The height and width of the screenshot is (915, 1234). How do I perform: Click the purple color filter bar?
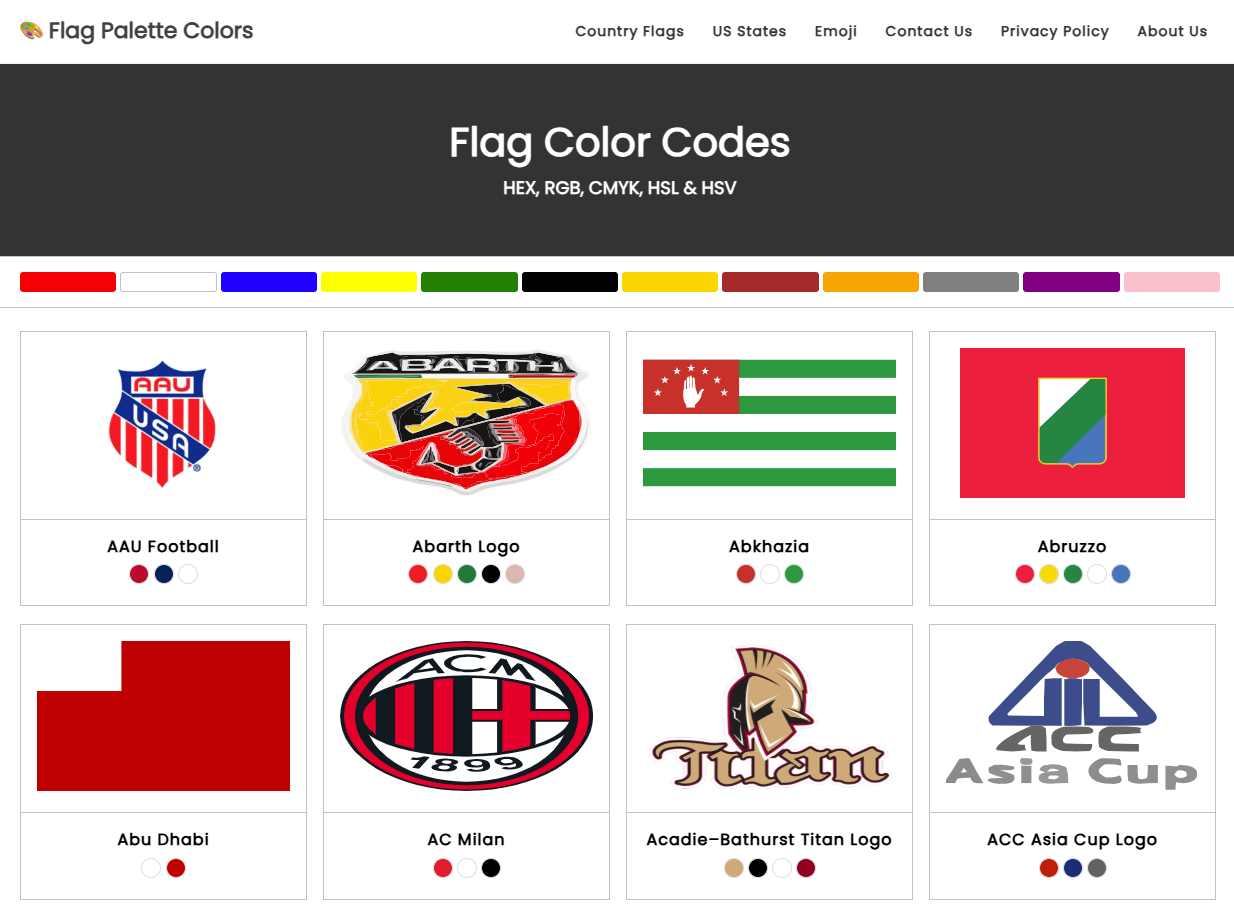tap(1071, 281)
